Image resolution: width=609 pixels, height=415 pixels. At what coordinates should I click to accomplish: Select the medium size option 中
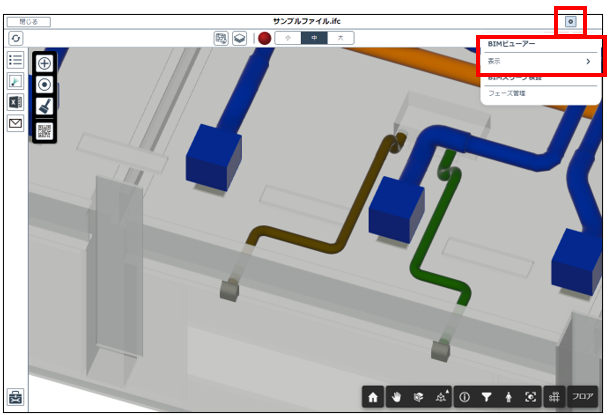pyautogui.click(x=315, y=38)
